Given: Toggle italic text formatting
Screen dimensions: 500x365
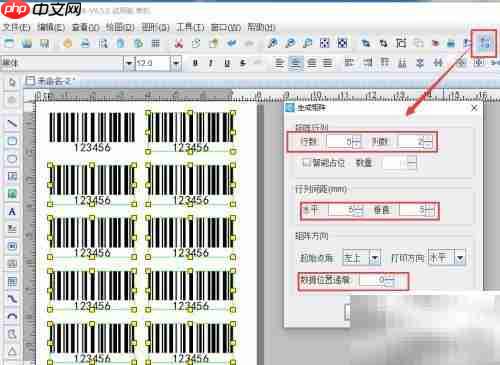Looking at the screenshot, I should [x=211, y=63].
